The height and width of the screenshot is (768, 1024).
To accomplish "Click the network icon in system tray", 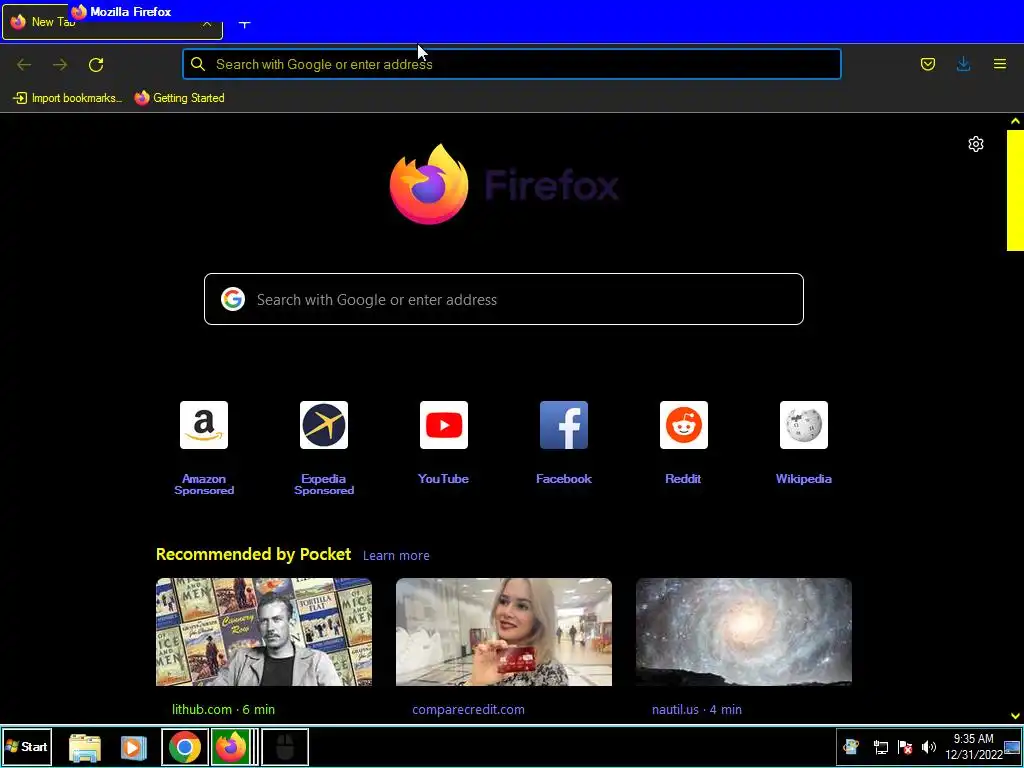I will 880,747.
